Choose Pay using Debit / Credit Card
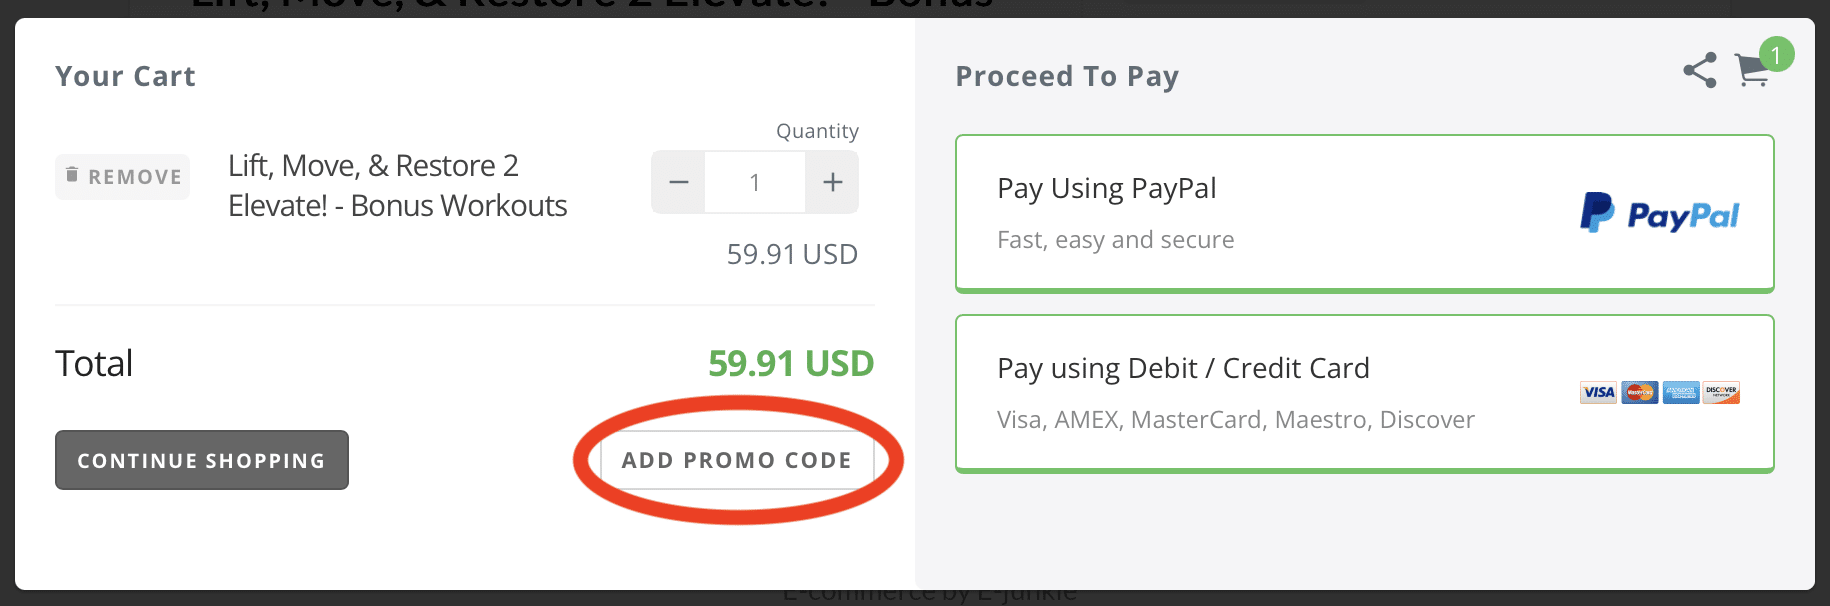This screenshot has height=606, width=1830. click(1365, 394)
